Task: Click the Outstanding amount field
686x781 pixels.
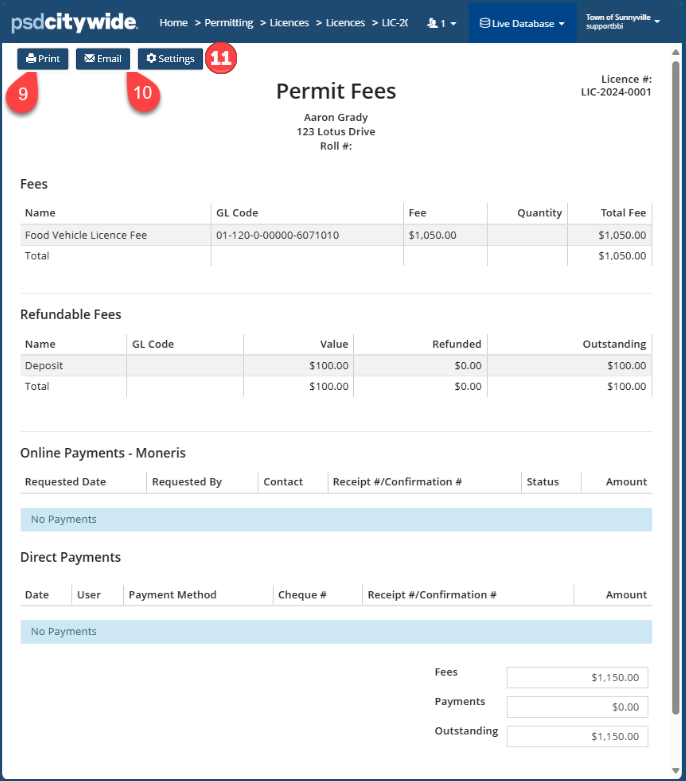Action: [x=577, y=736]
